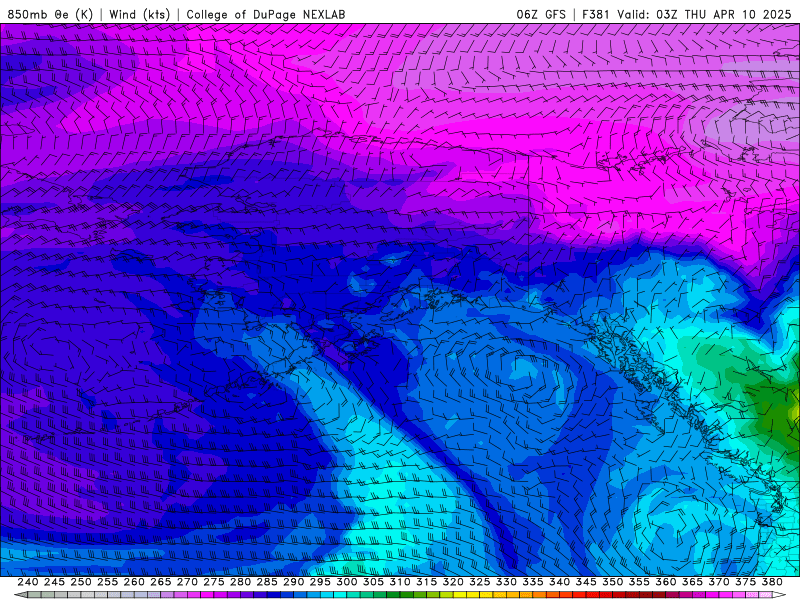Image resolution: width=800 pixels, height=600 pixels.
Task: Click the 370 value on color scale
Action: point(719,582)
